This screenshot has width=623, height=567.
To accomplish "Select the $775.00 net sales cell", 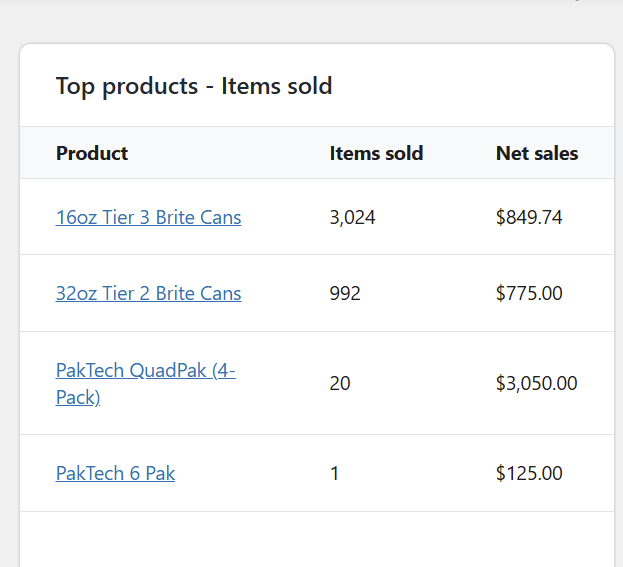I will pos(529,294).
